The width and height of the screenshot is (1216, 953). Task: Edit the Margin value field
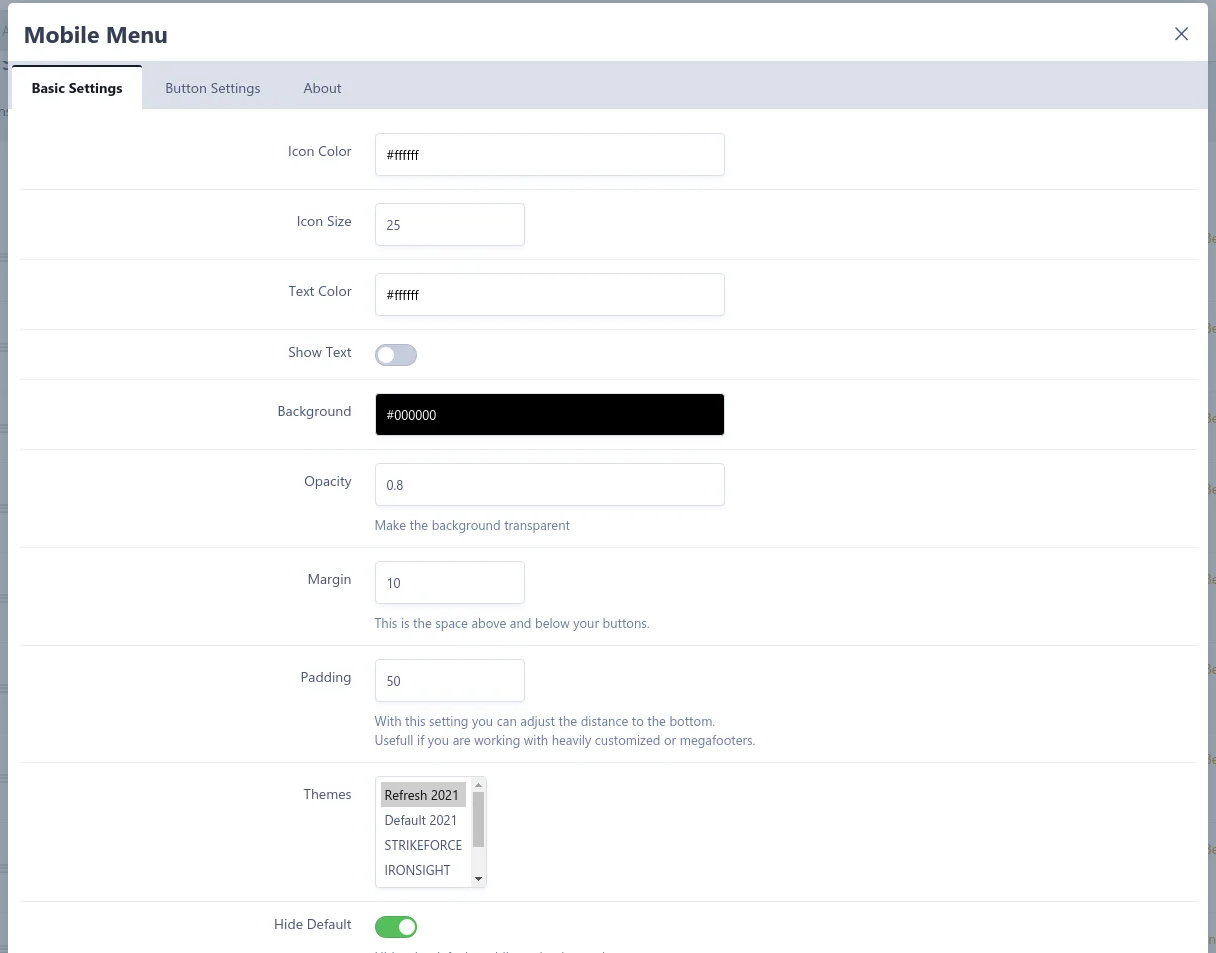point(449,583)
